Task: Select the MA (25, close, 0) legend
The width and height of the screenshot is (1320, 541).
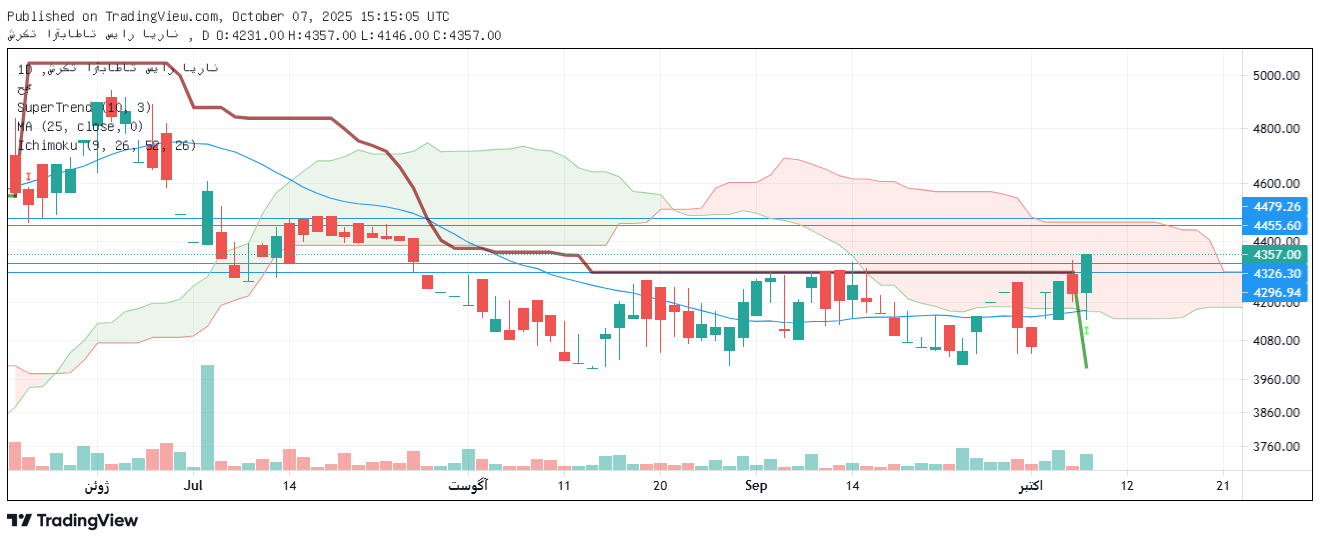Action: coord(80,126)
